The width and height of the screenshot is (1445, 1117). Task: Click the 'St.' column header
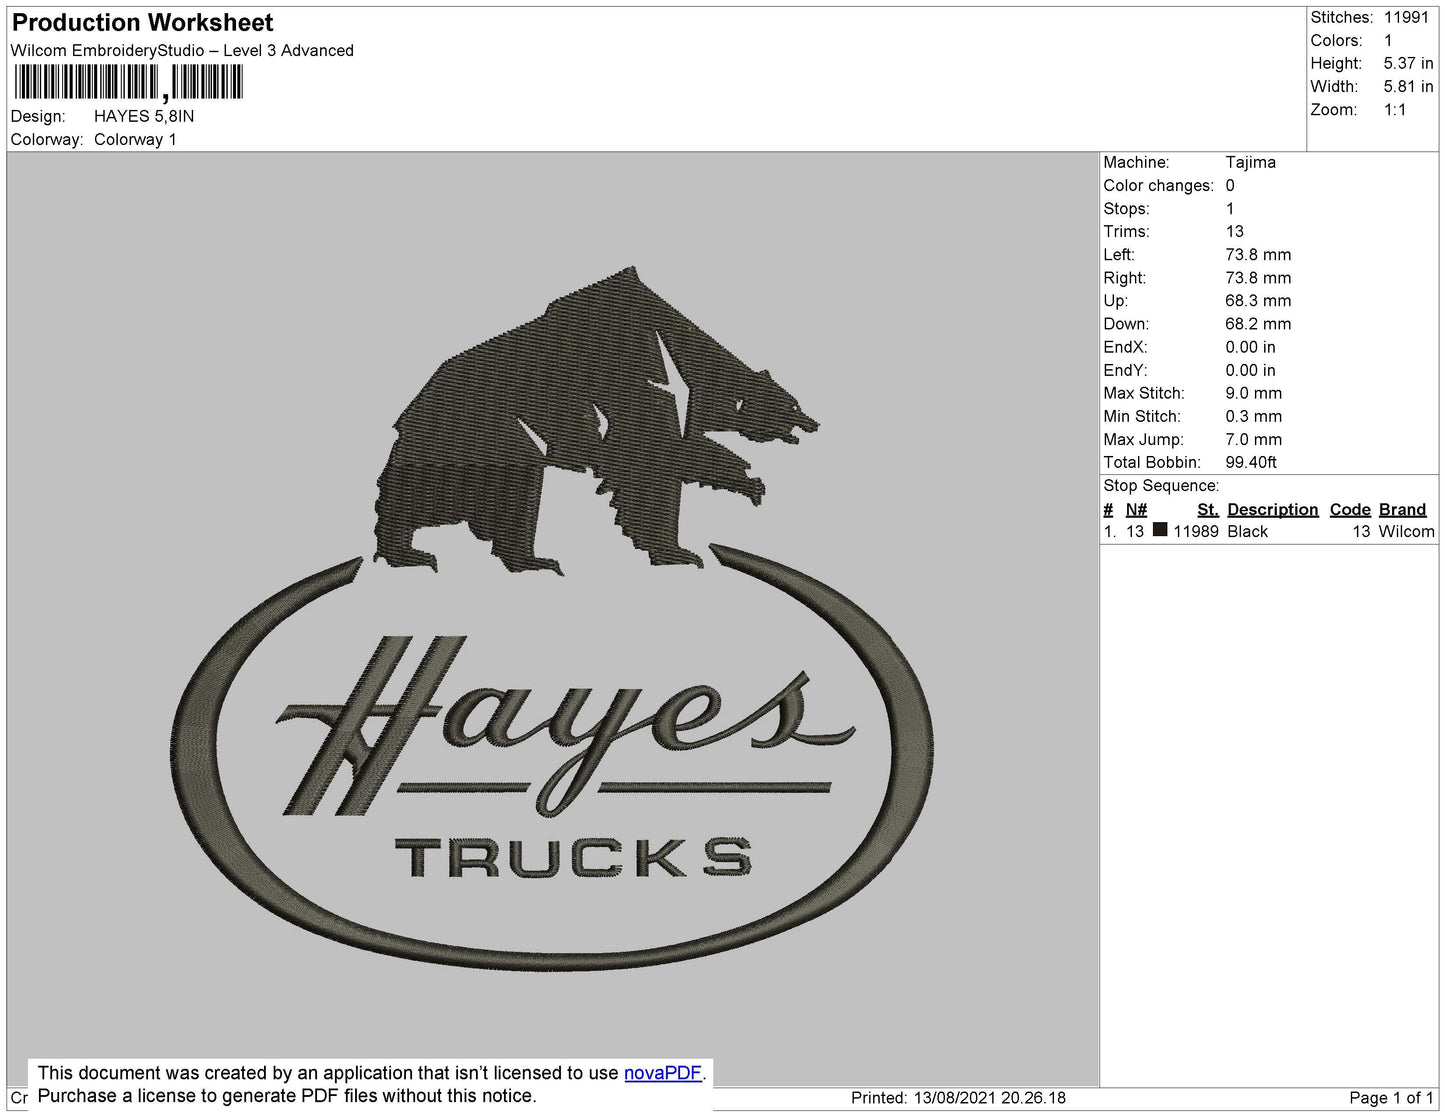1208,509
